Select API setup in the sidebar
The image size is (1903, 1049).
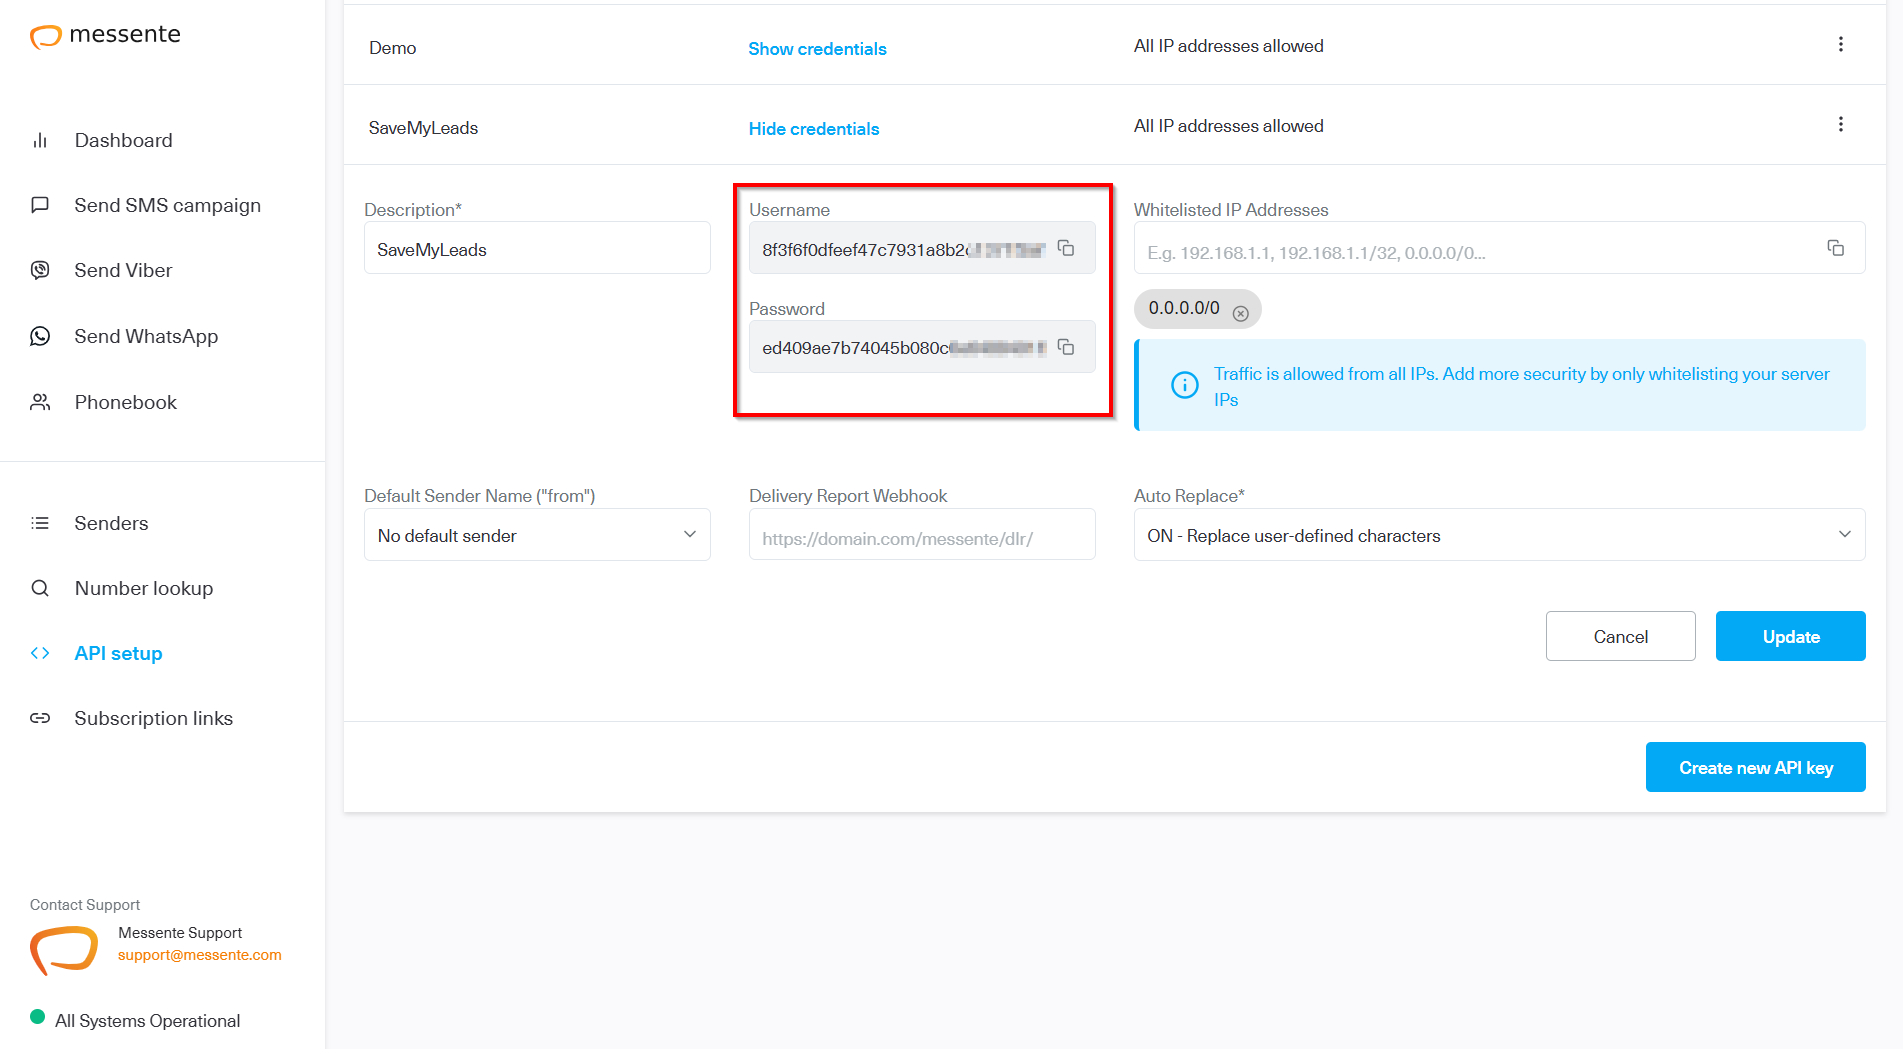tap(118, 653)
